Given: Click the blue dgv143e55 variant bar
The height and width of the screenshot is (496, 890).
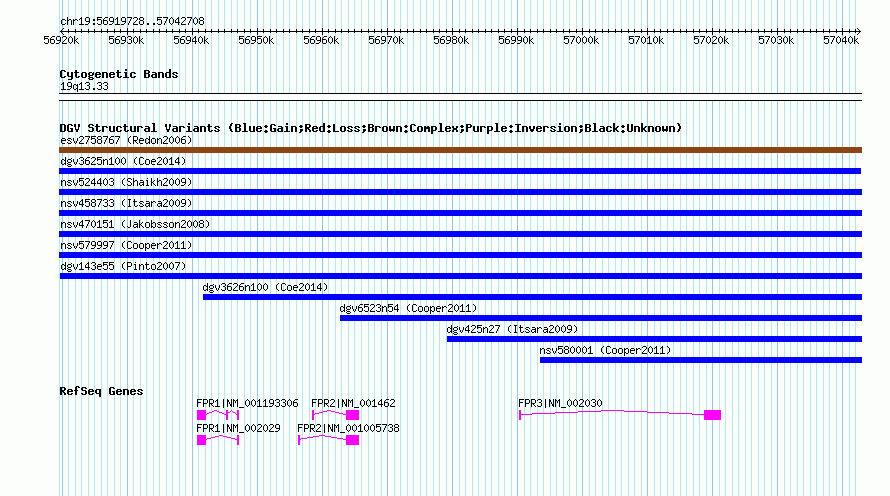Looking at the screenshot, I should coord(461,276).
